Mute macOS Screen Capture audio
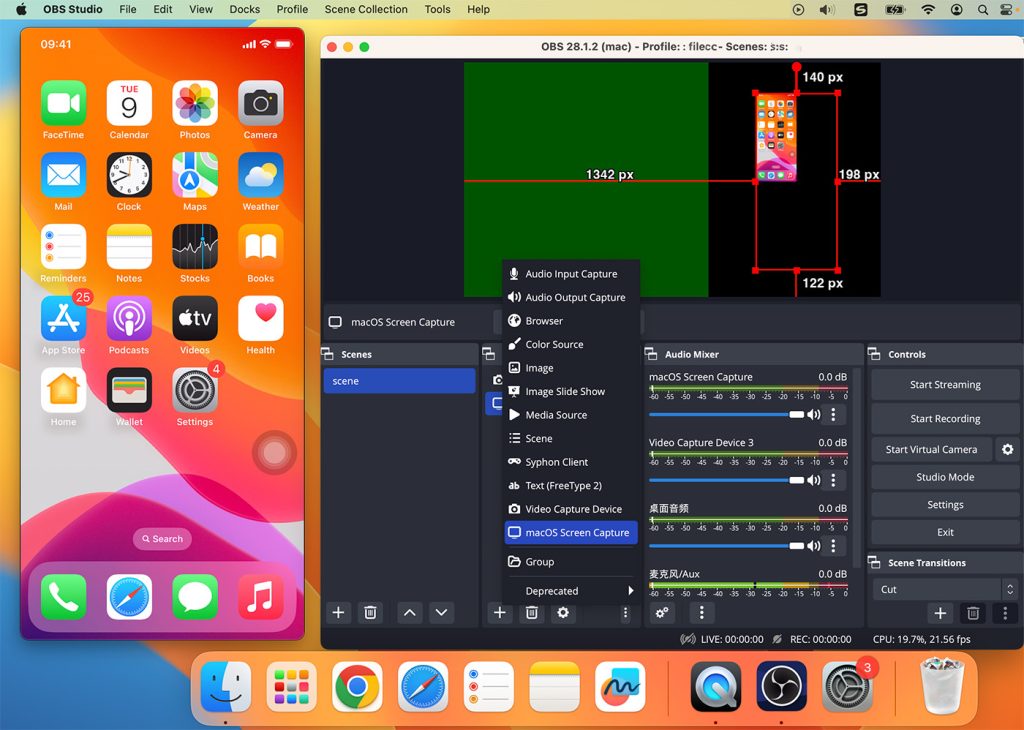 pyautogui.click(x=814, y=415)
